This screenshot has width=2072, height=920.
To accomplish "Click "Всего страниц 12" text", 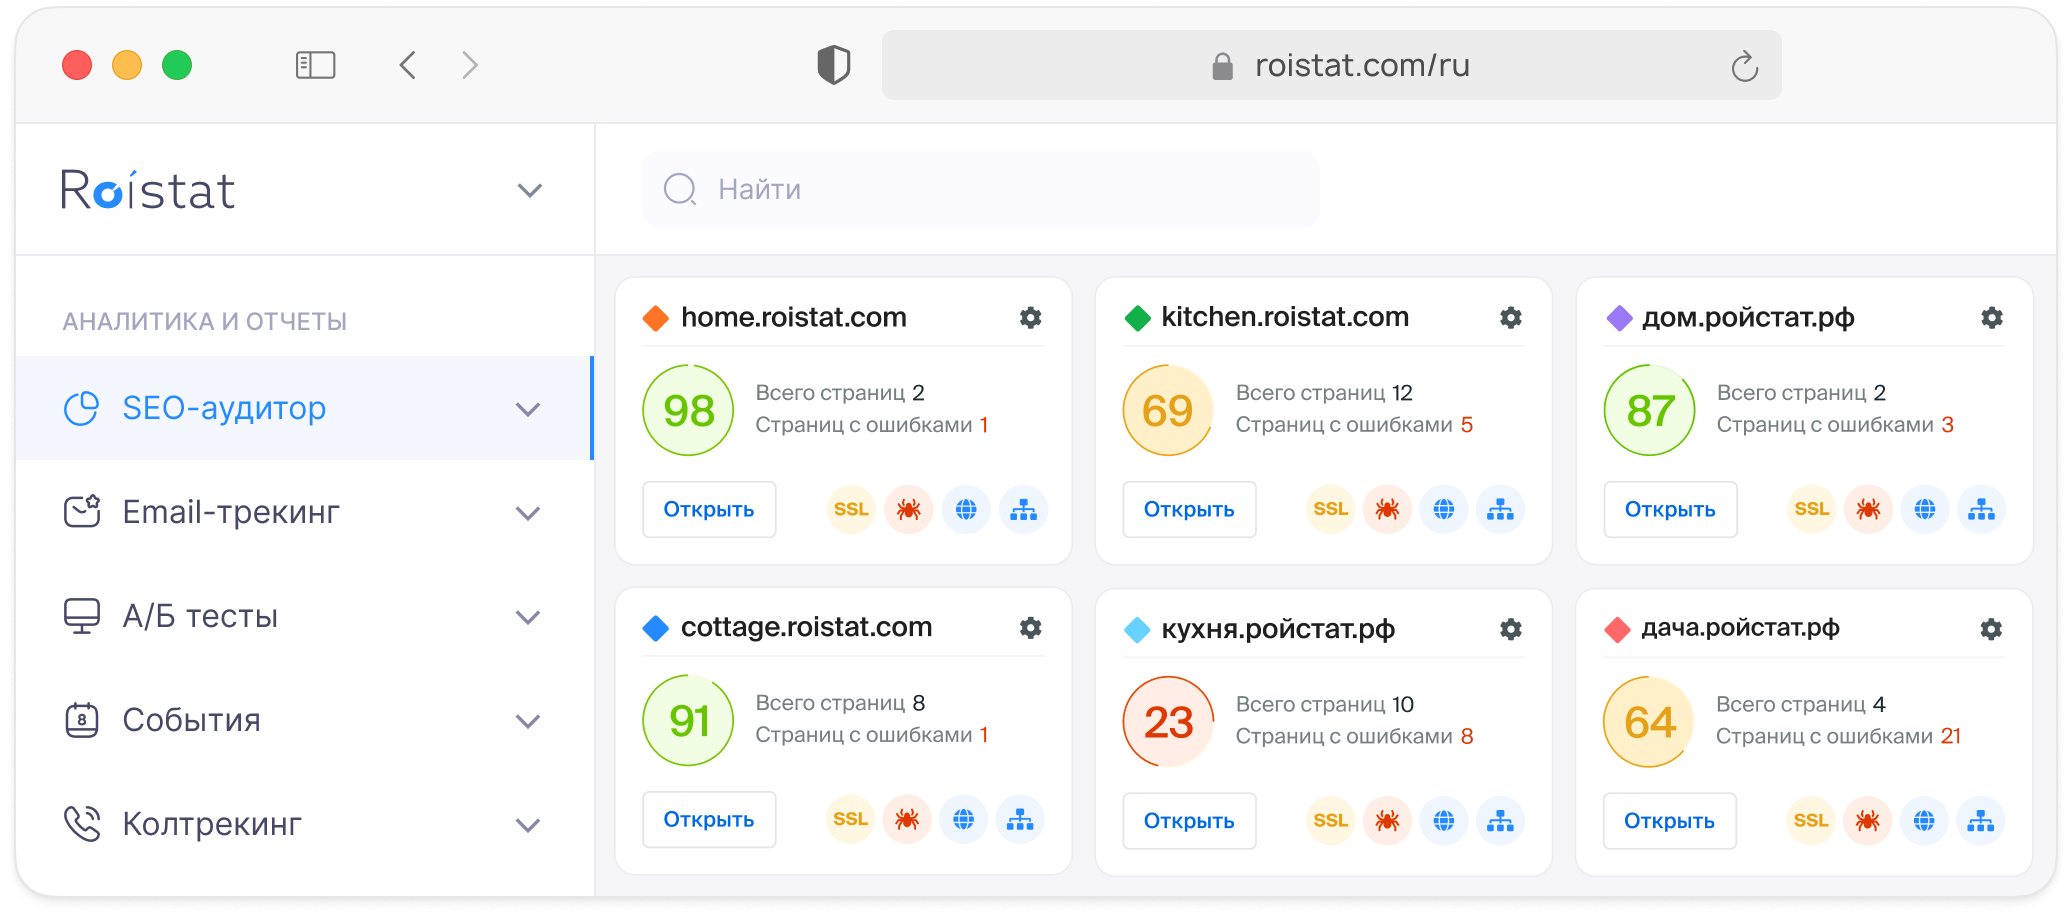I will point(1324,393).
